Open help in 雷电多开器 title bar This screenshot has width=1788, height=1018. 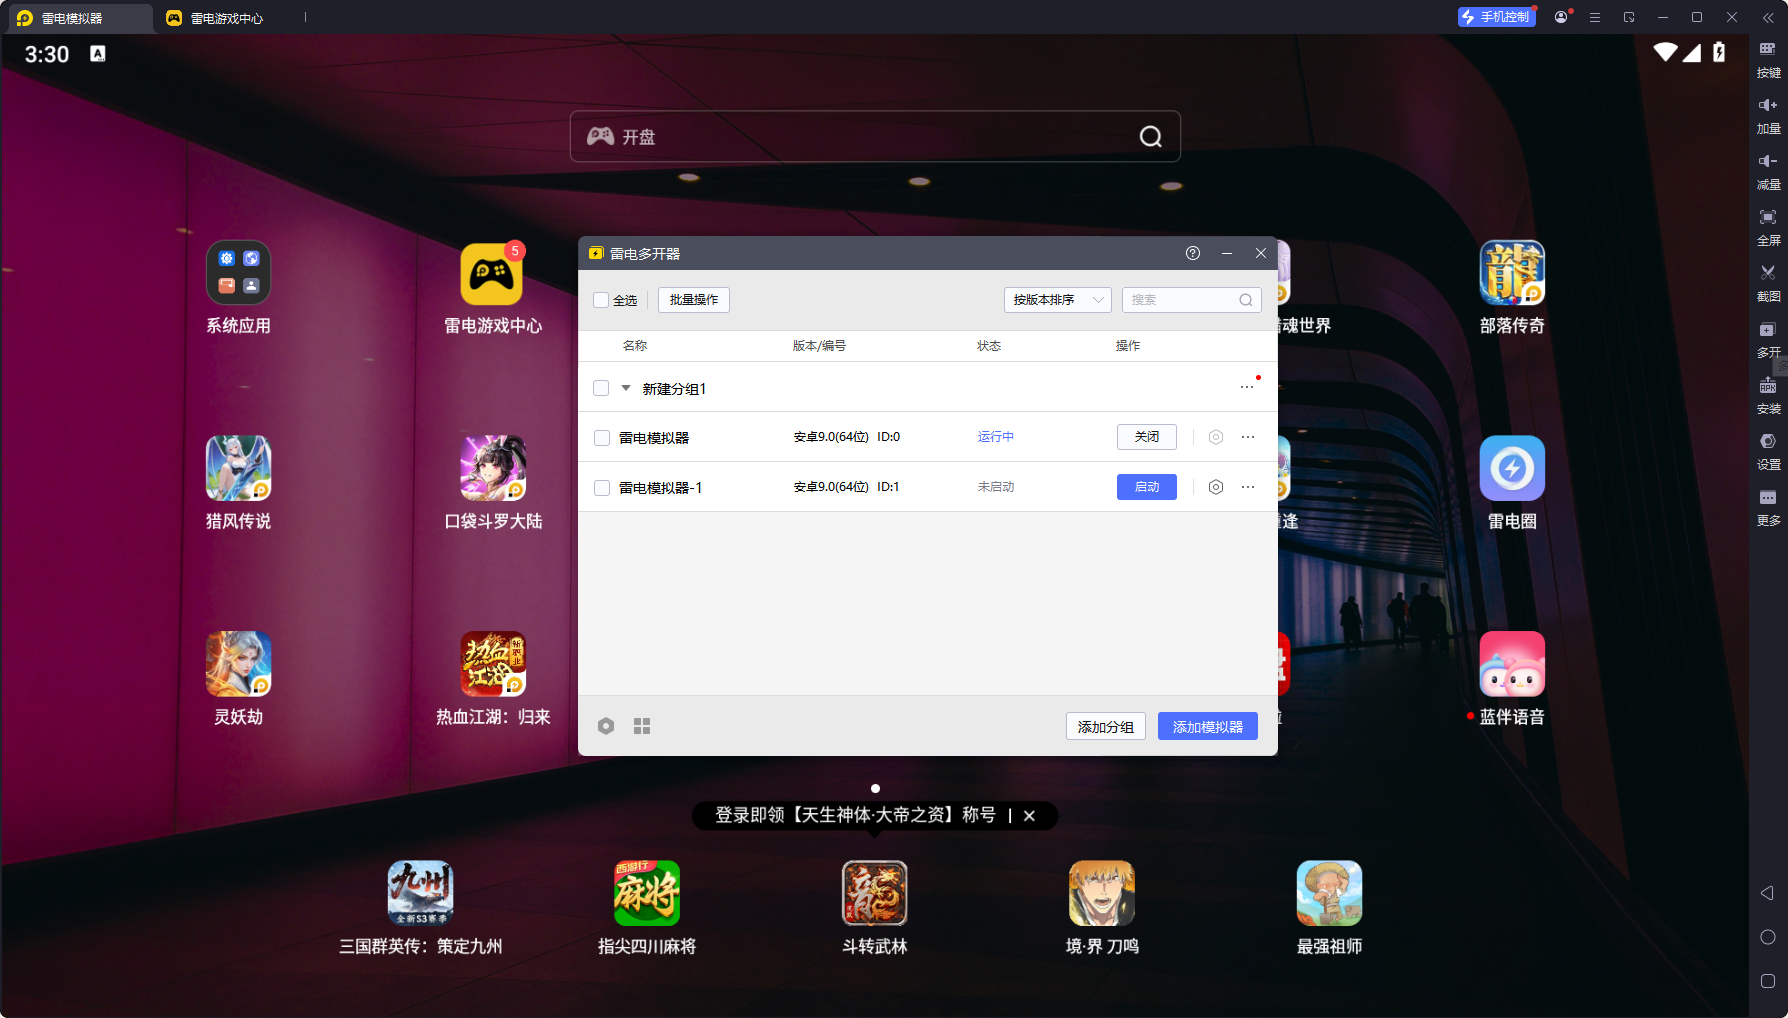pos(1193,253)
